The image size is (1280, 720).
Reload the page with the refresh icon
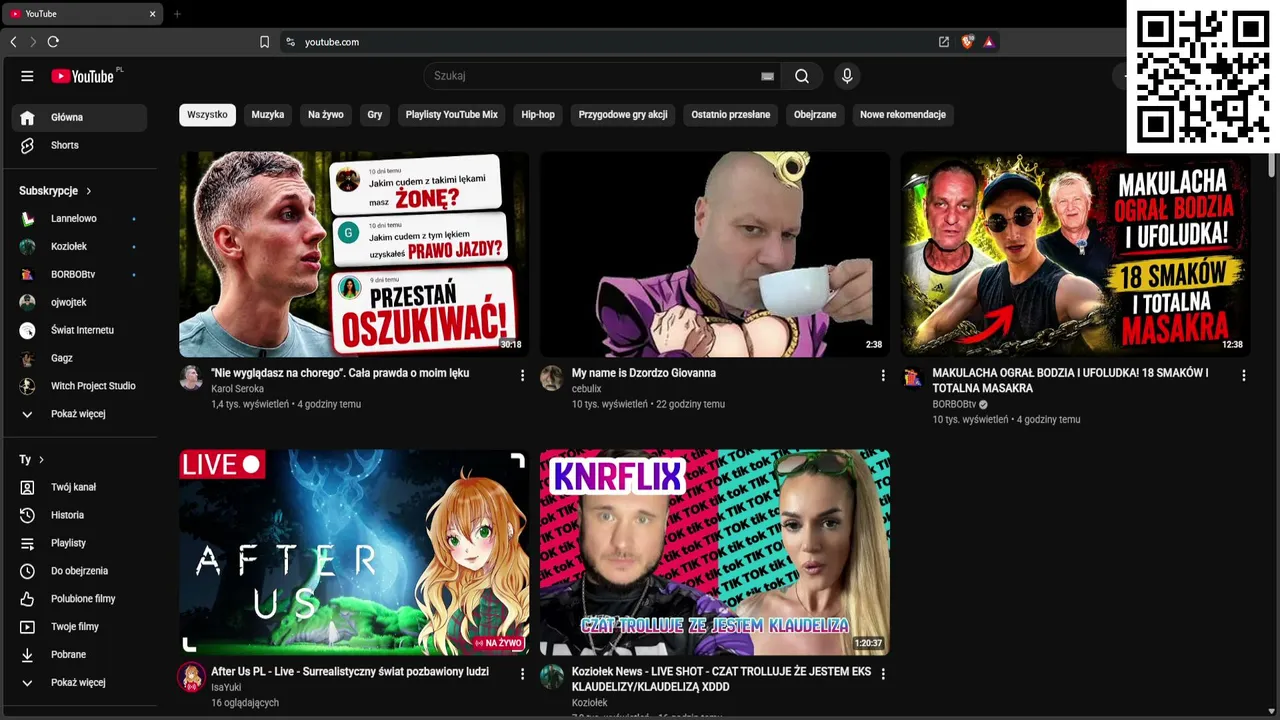(53, 42)
